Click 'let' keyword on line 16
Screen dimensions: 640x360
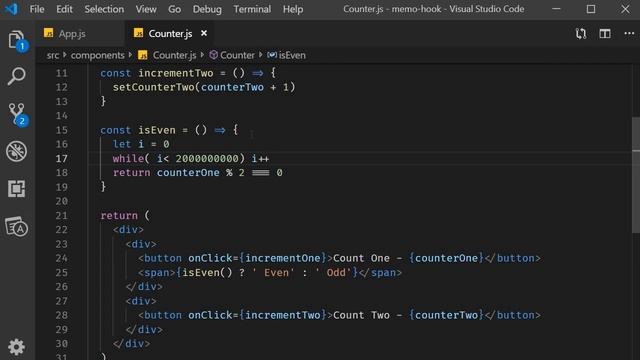(122, 144)
